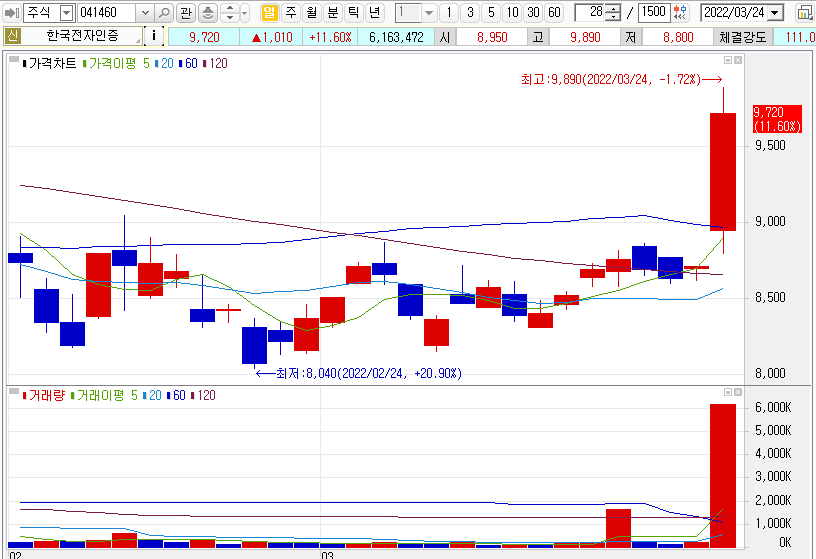816x559 pixels.
Task: Click the 최저:8,040 low annotation
Action: point(359,373)
